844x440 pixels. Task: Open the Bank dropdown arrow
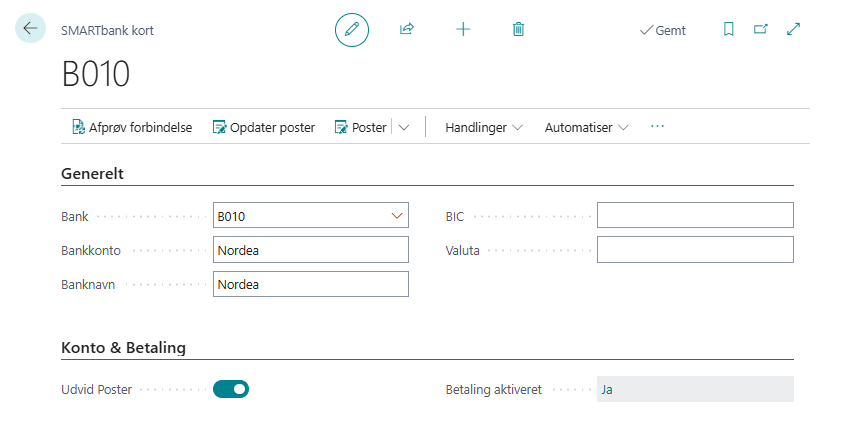click(396, 215)
